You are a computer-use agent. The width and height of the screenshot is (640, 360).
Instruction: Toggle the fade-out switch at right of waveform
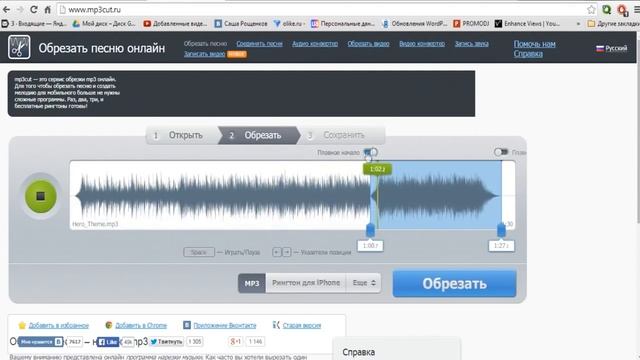click(x=501, y=152)
